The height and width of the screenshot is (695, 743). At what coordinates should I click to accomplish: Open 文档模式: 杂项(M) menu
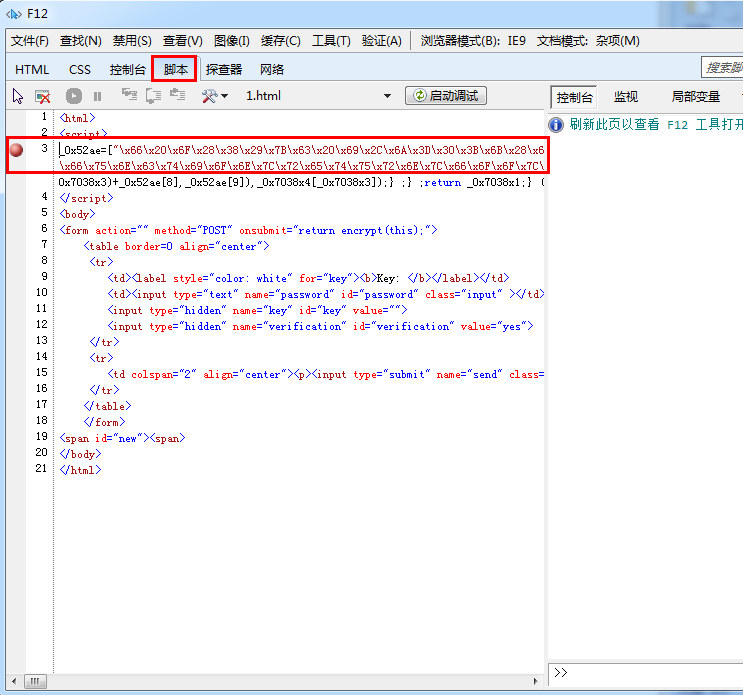point(588,41)
